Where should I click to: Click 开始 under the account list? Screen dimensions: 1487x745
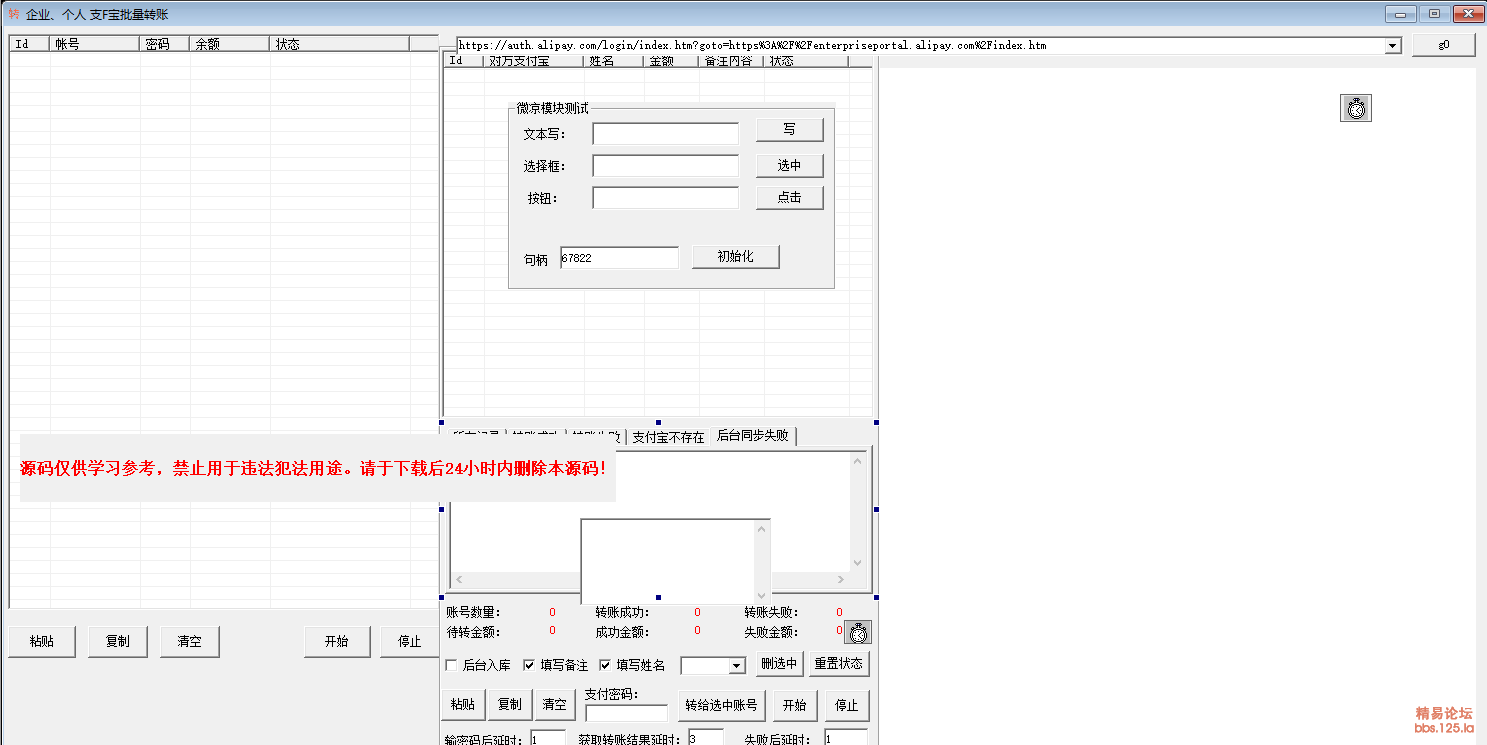point(337,642)
